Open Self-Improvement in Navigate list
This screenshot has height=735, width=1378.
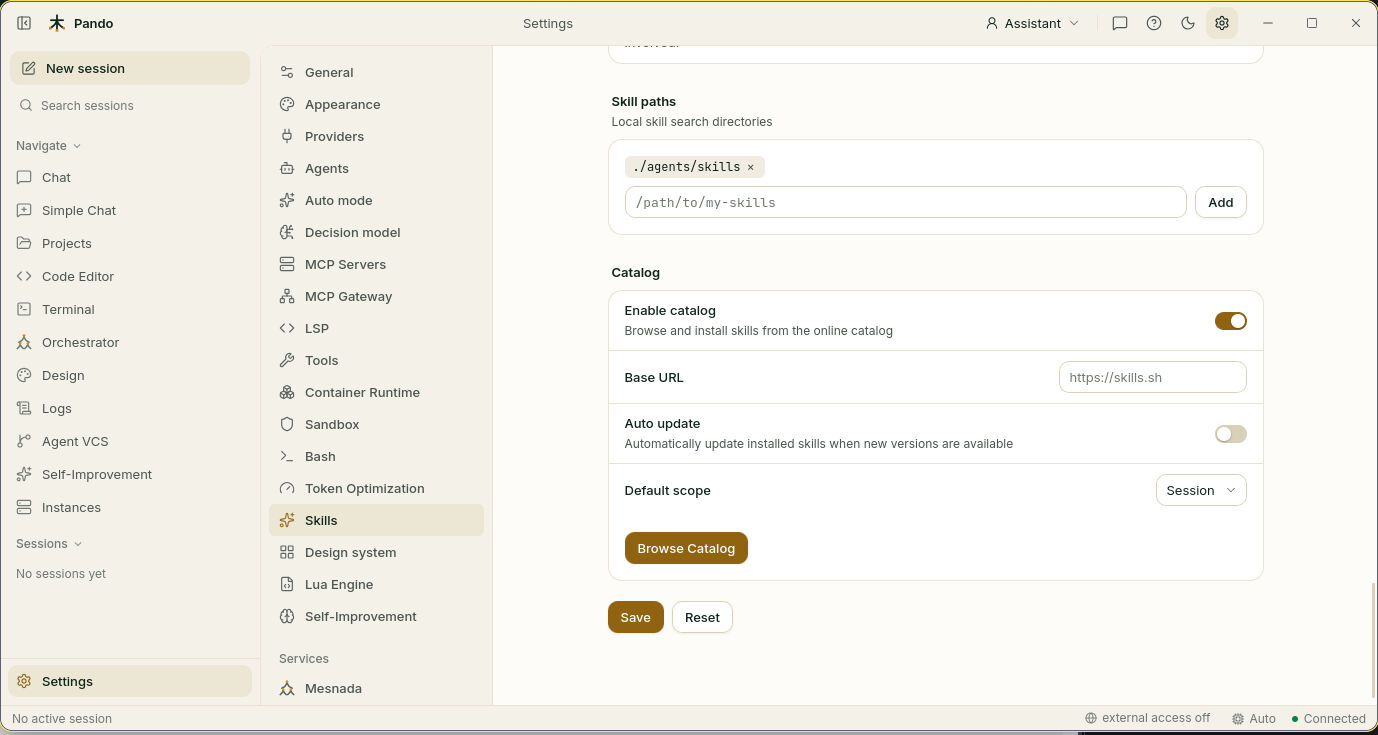130,474
